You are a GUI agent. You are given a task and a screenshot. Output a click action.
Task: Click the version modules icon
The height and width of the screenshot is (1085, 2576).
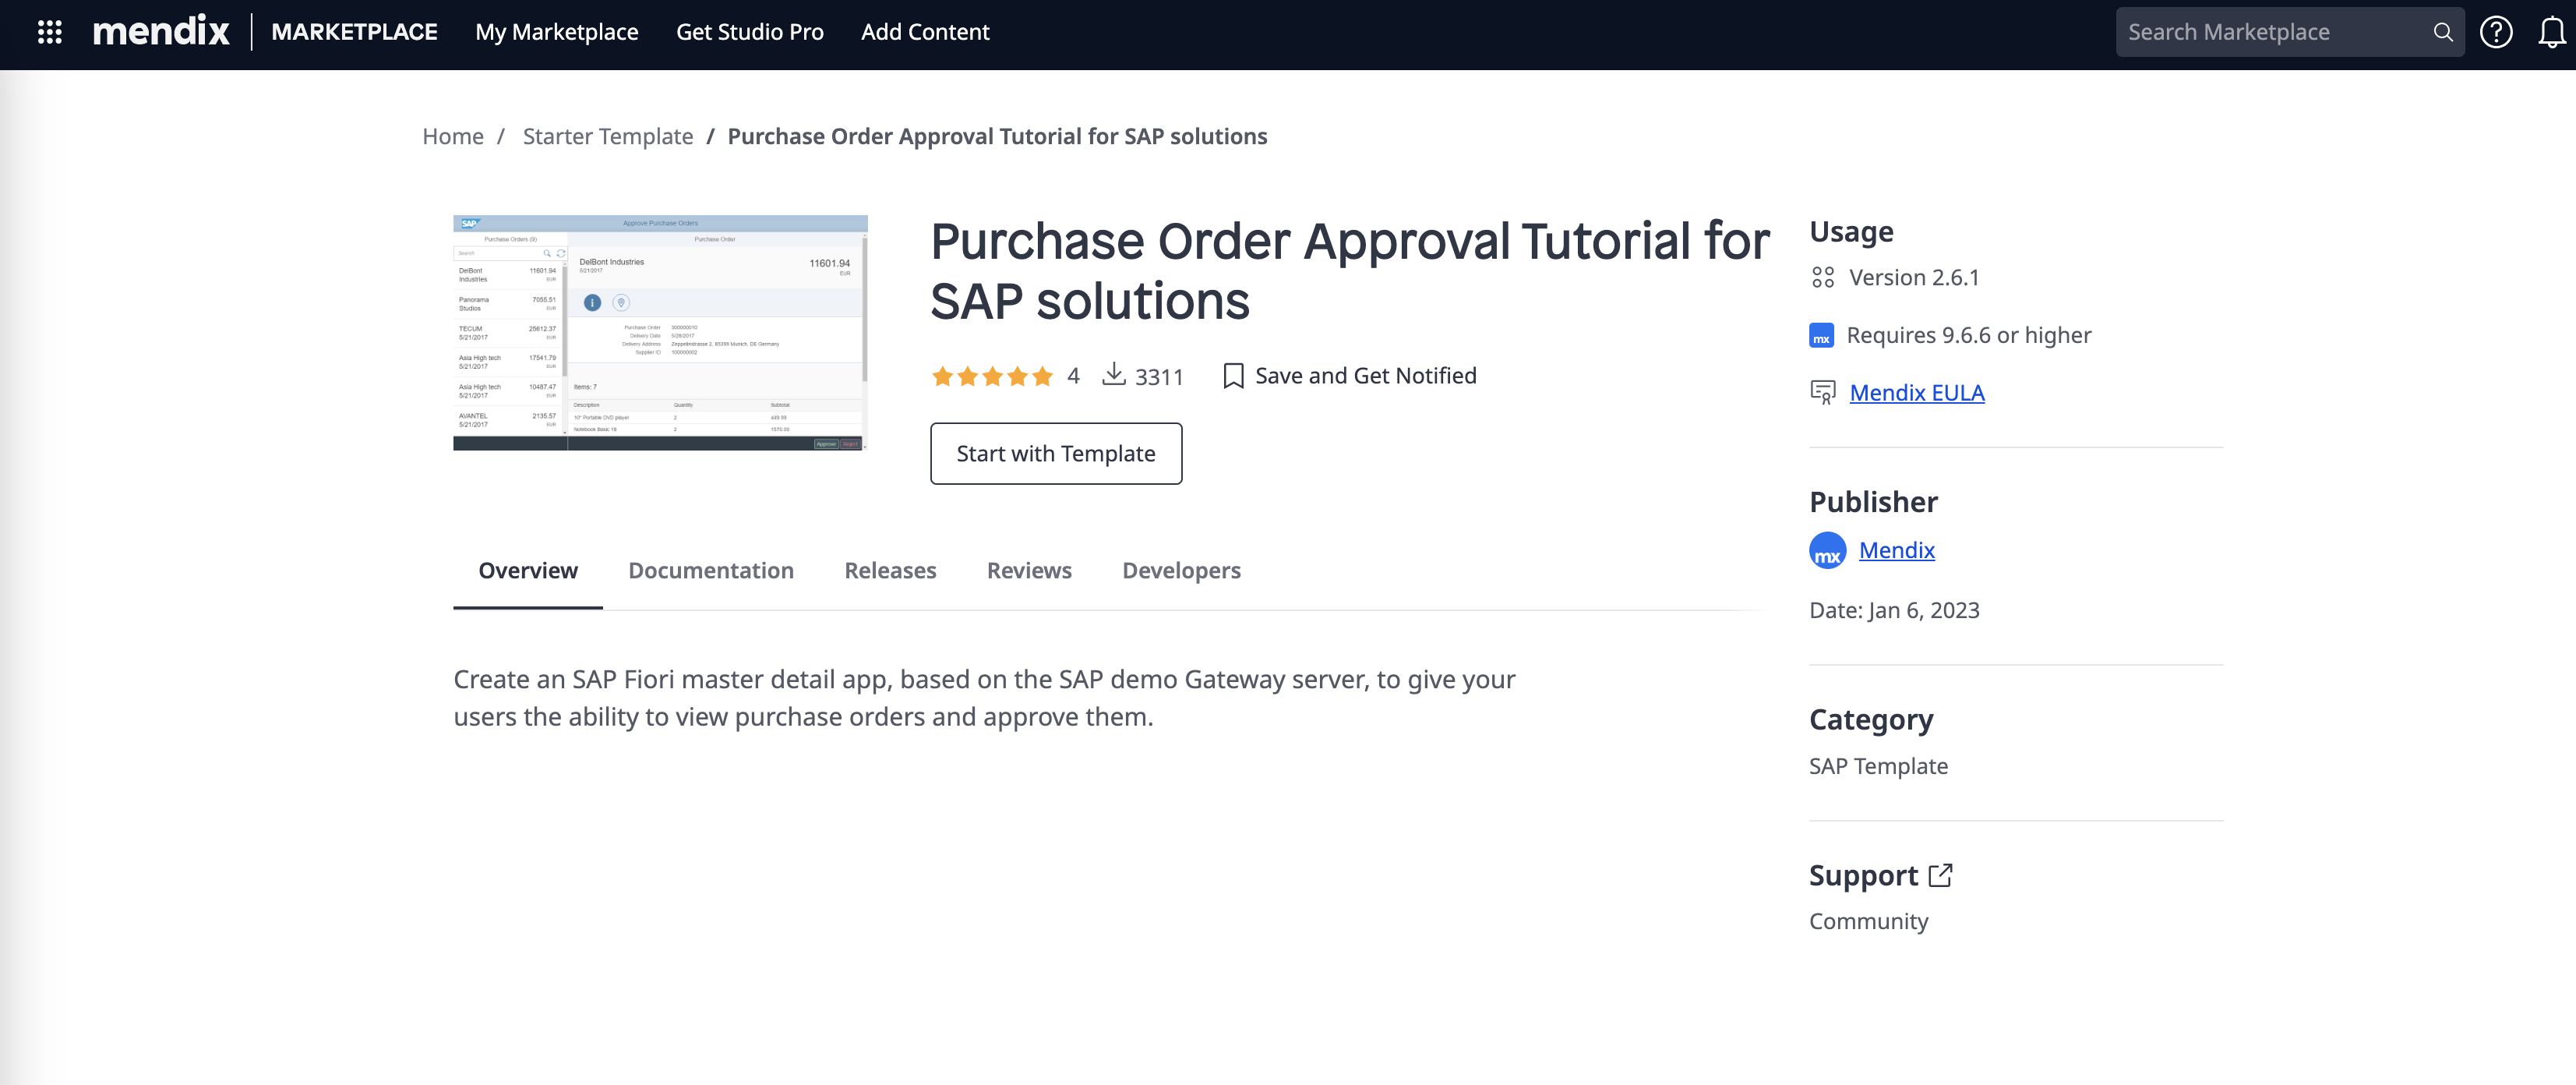(1823, 277)
